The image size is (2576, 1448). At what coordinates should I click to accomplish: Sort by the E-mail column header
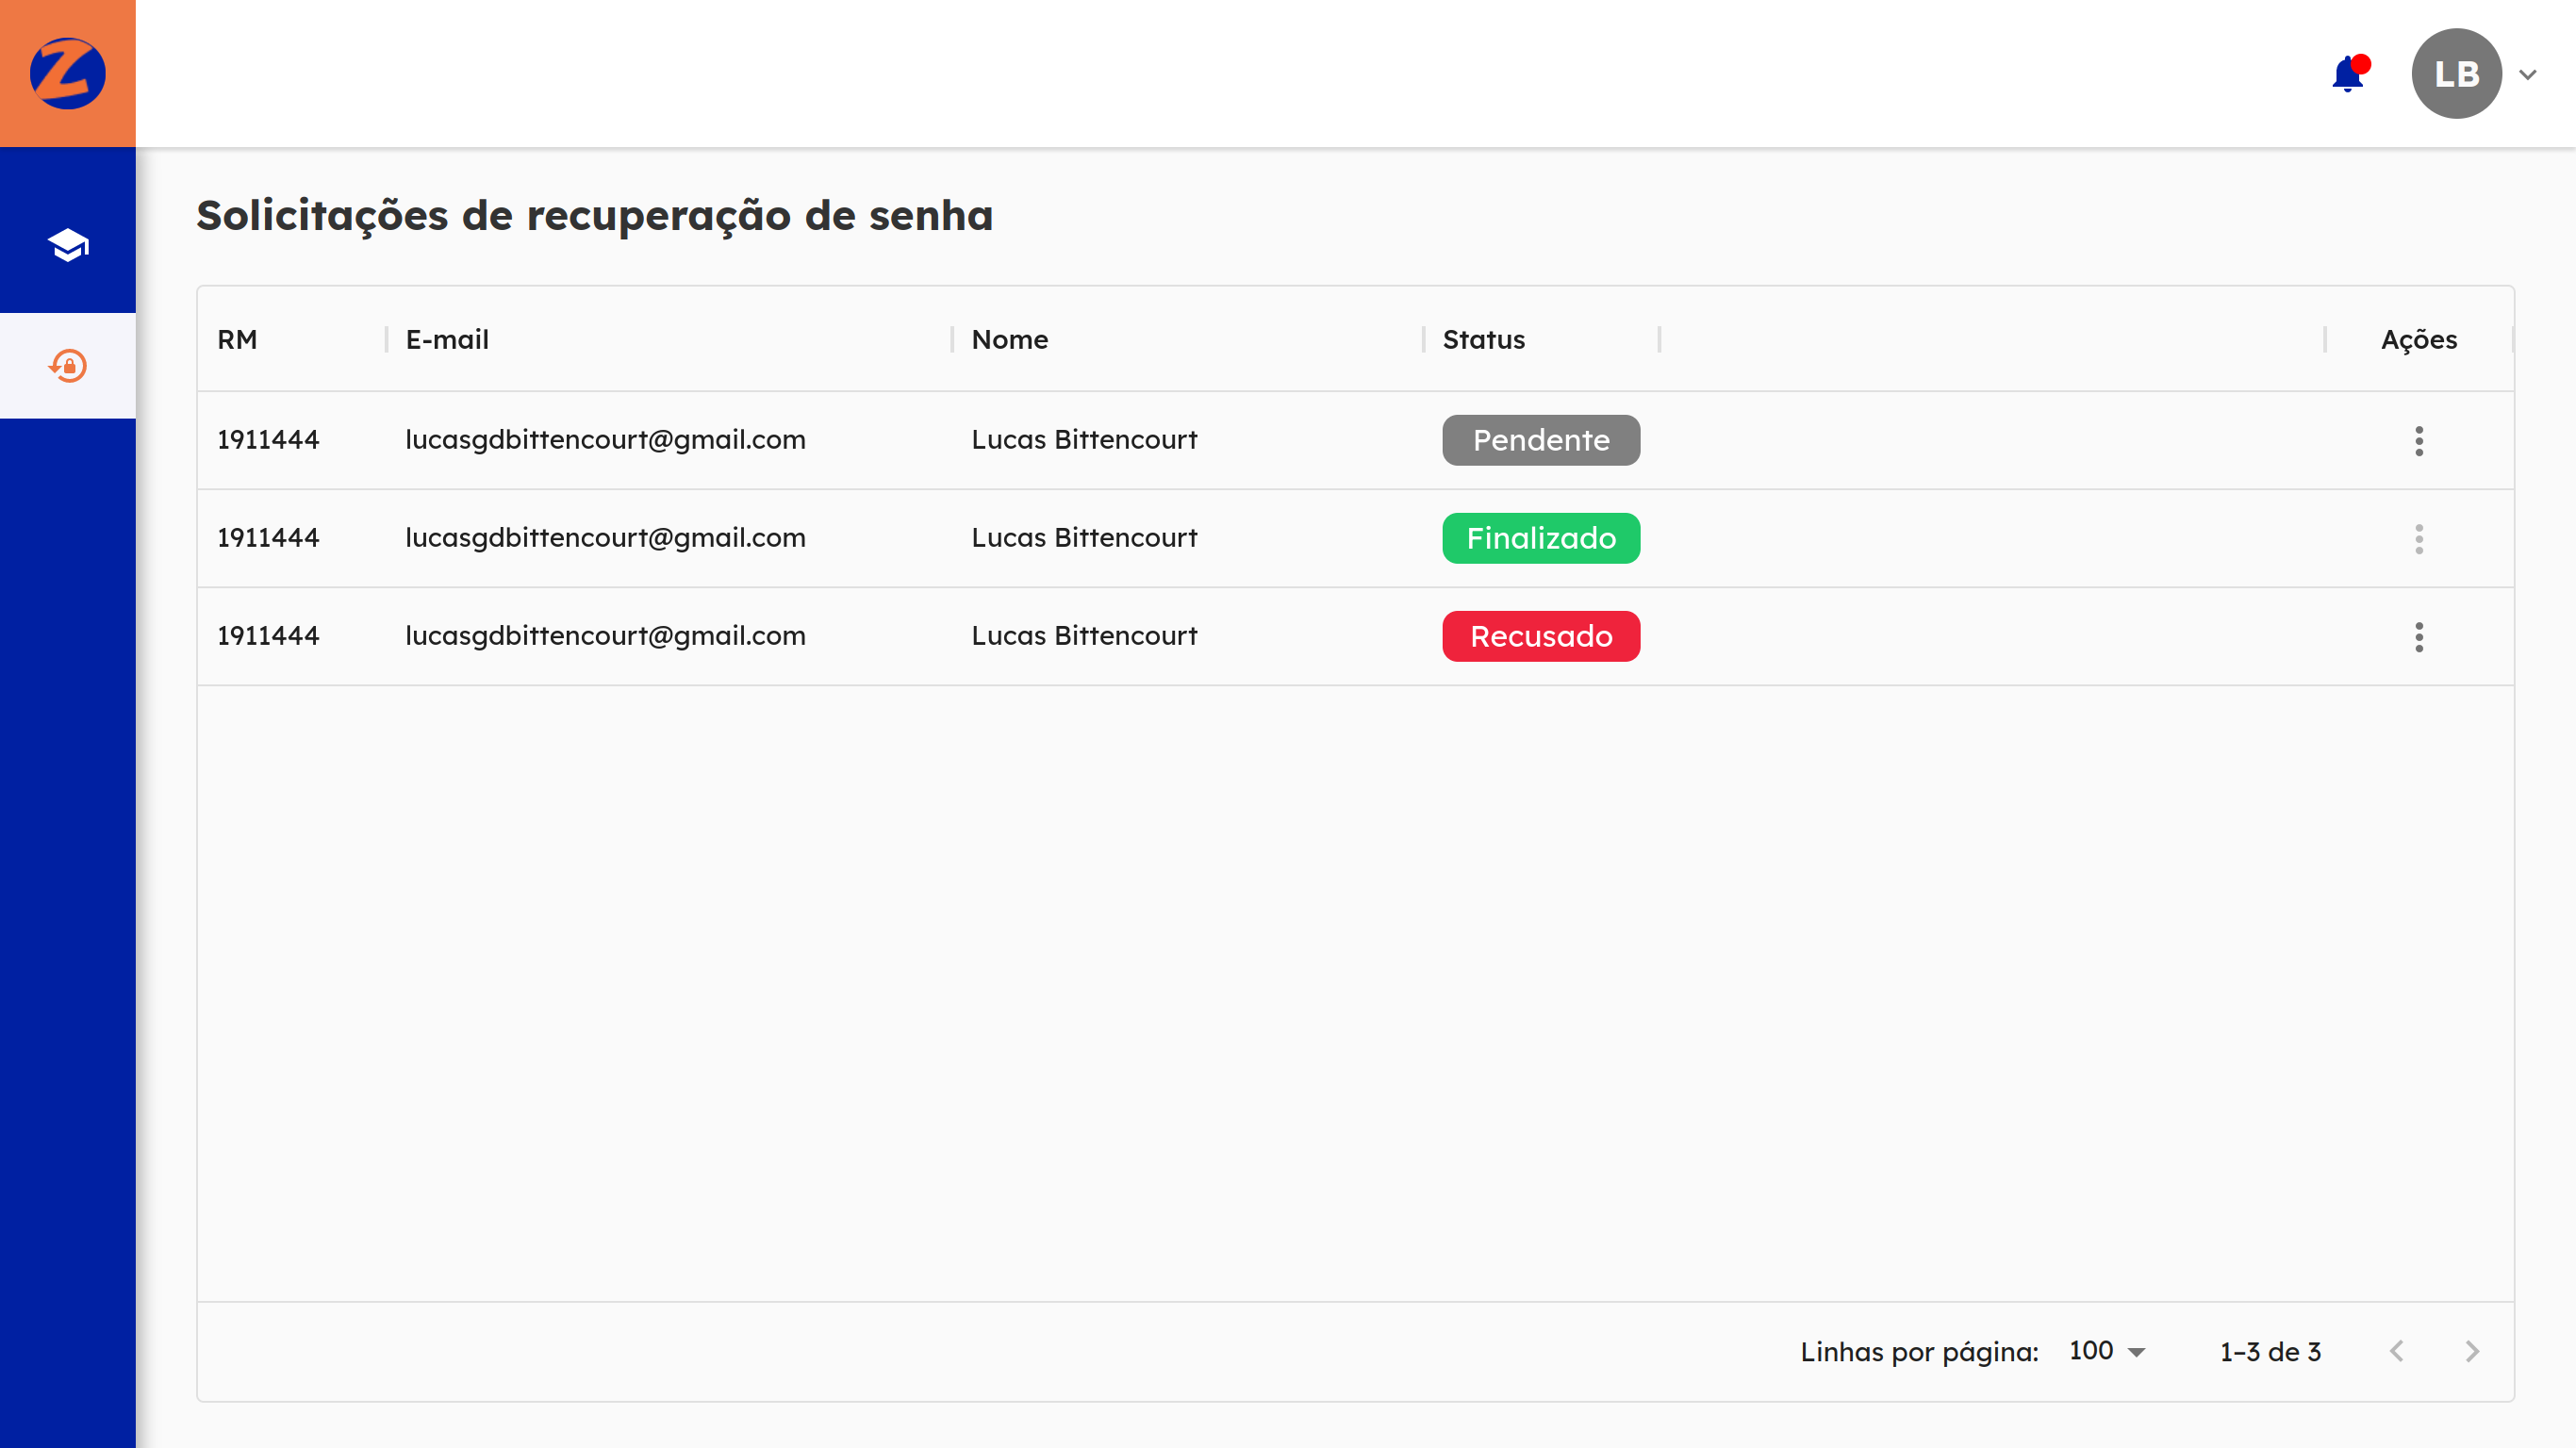[447, 340]
